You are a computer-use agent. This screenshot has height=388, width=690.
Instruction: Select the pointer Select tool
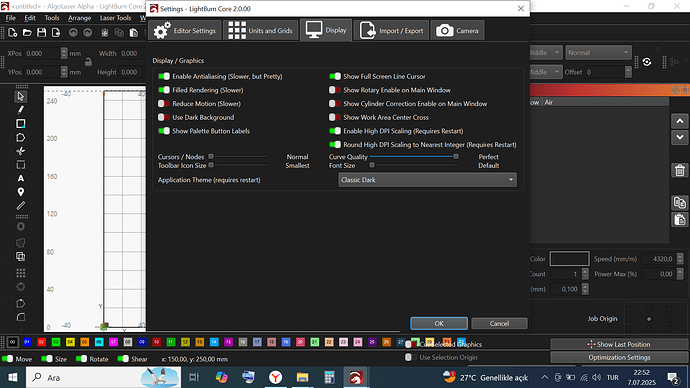(20, 96)
